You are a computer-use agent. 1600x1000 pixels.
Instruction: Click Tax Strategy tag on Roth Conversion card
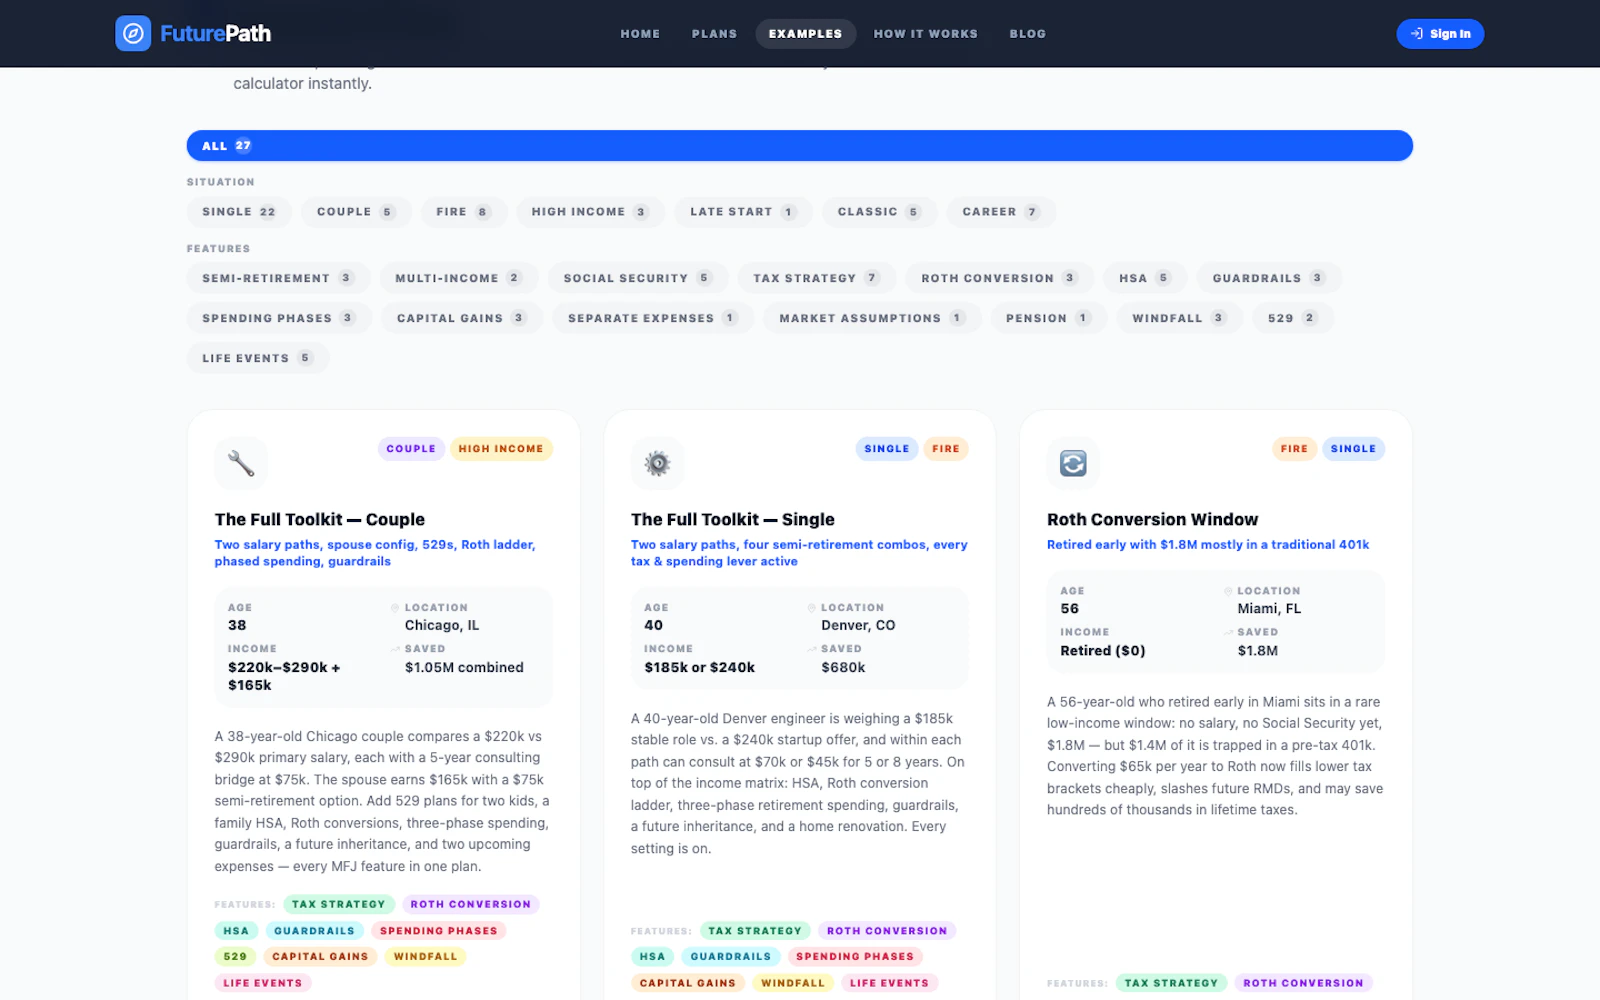pyautogui.click(x=1171, y=983)
